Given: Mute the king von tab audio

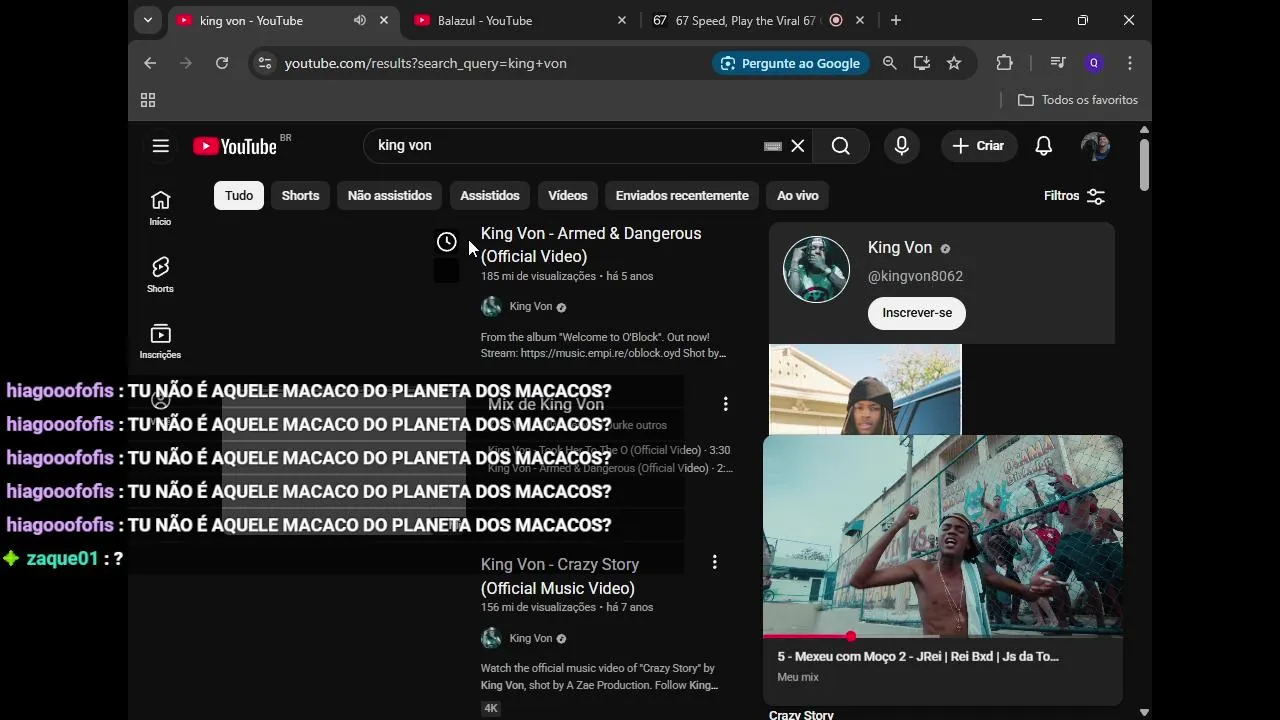Looking at the screenshot, I should coord(360,20).
